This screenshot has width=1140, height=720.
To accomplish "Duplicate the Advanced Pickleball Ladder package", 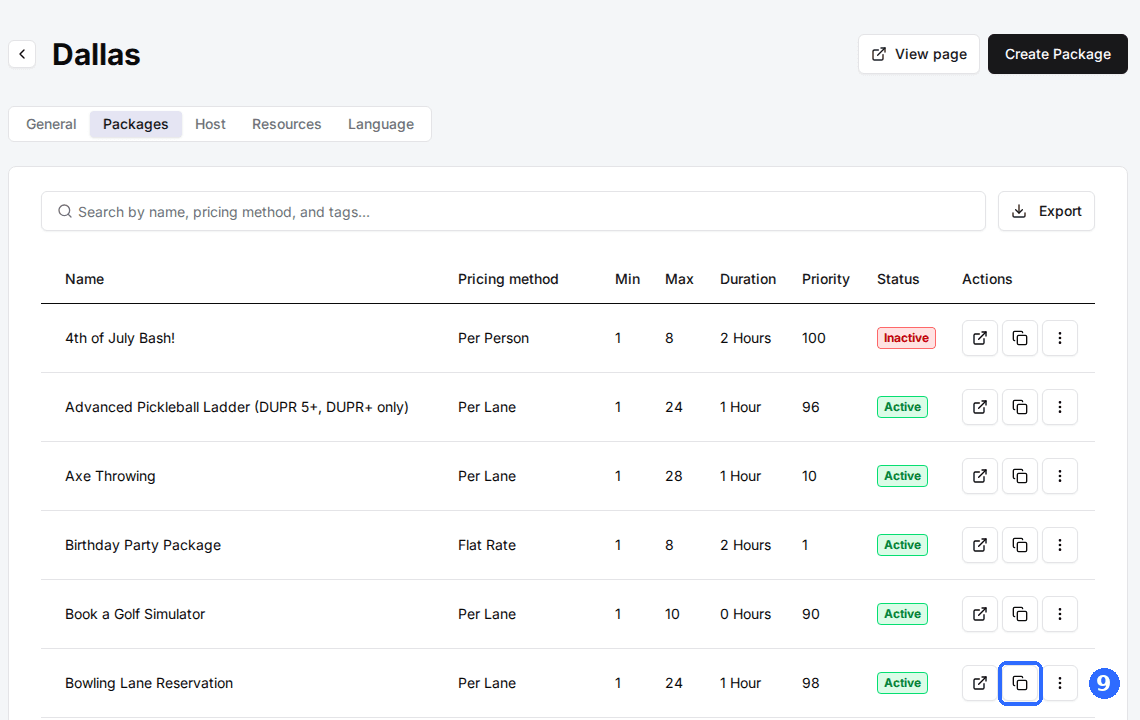I will [x=1019, y=407].
